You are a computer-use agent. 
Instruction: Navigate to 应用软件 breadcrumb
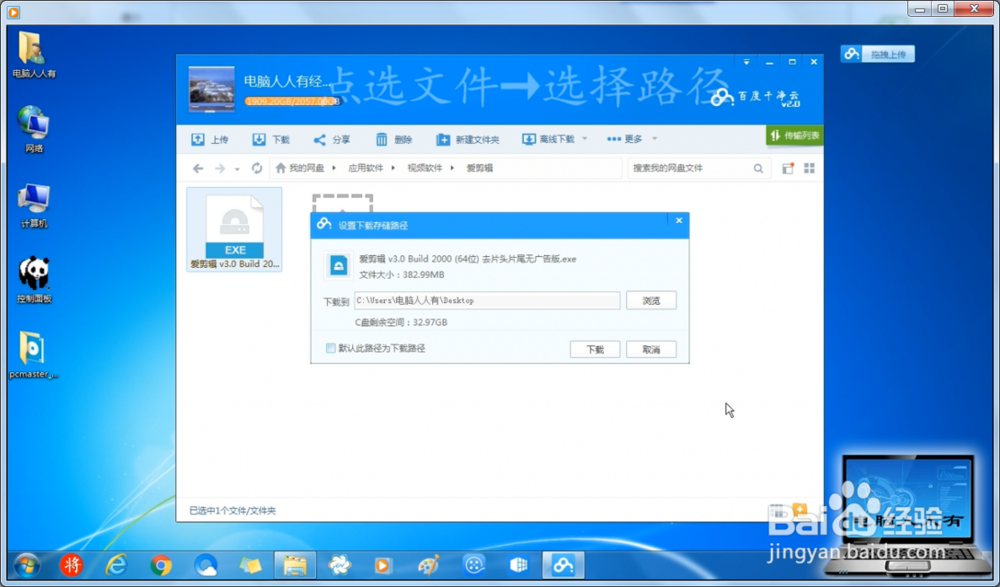point(365,168)
